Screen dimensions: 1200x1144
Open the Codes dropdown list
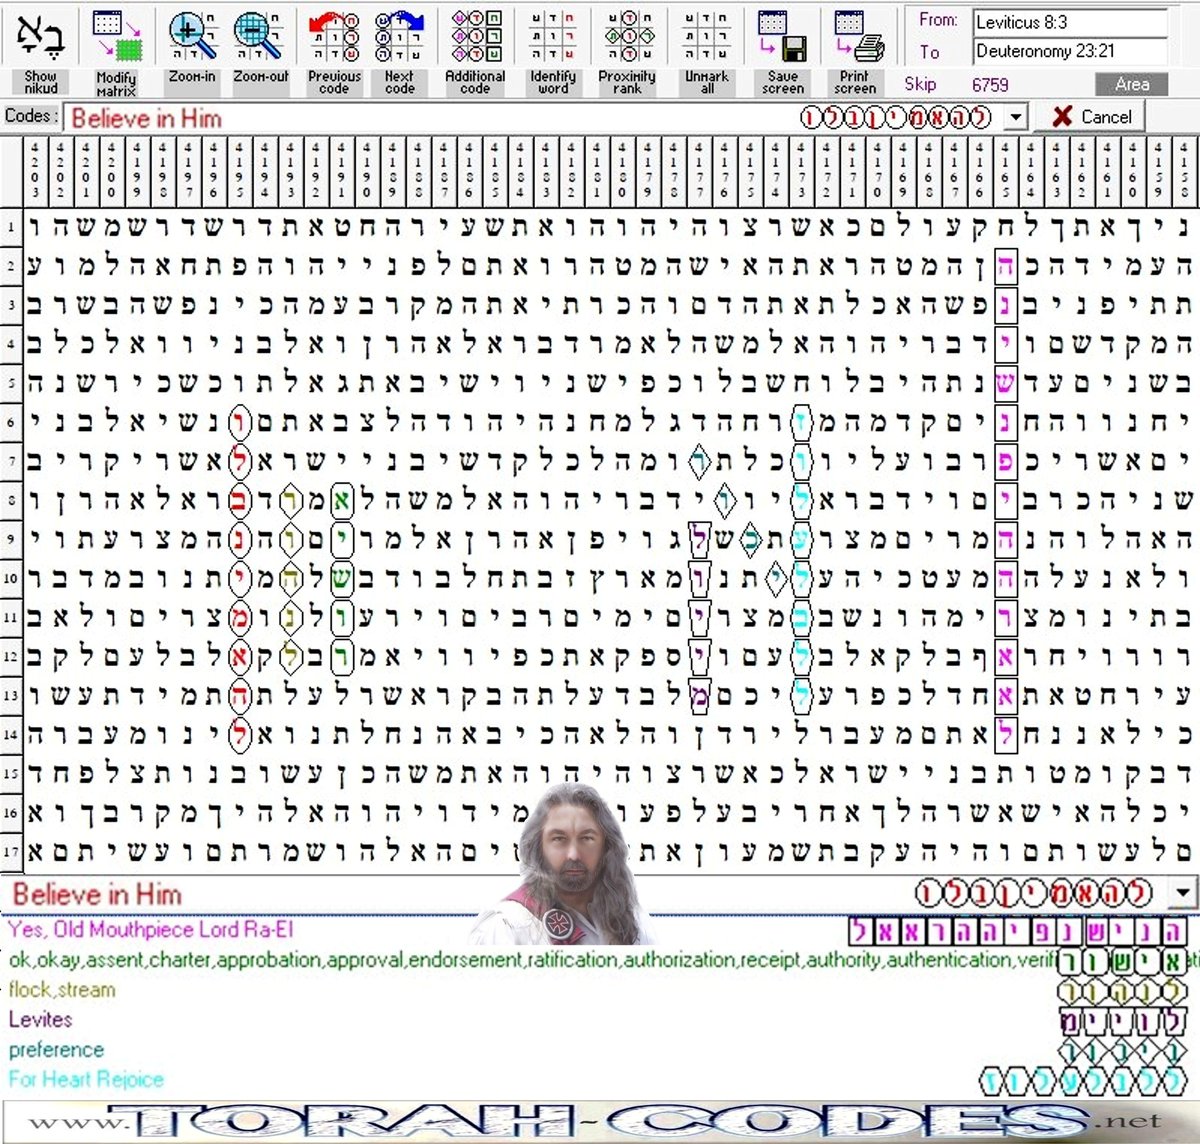point(1015,116)
